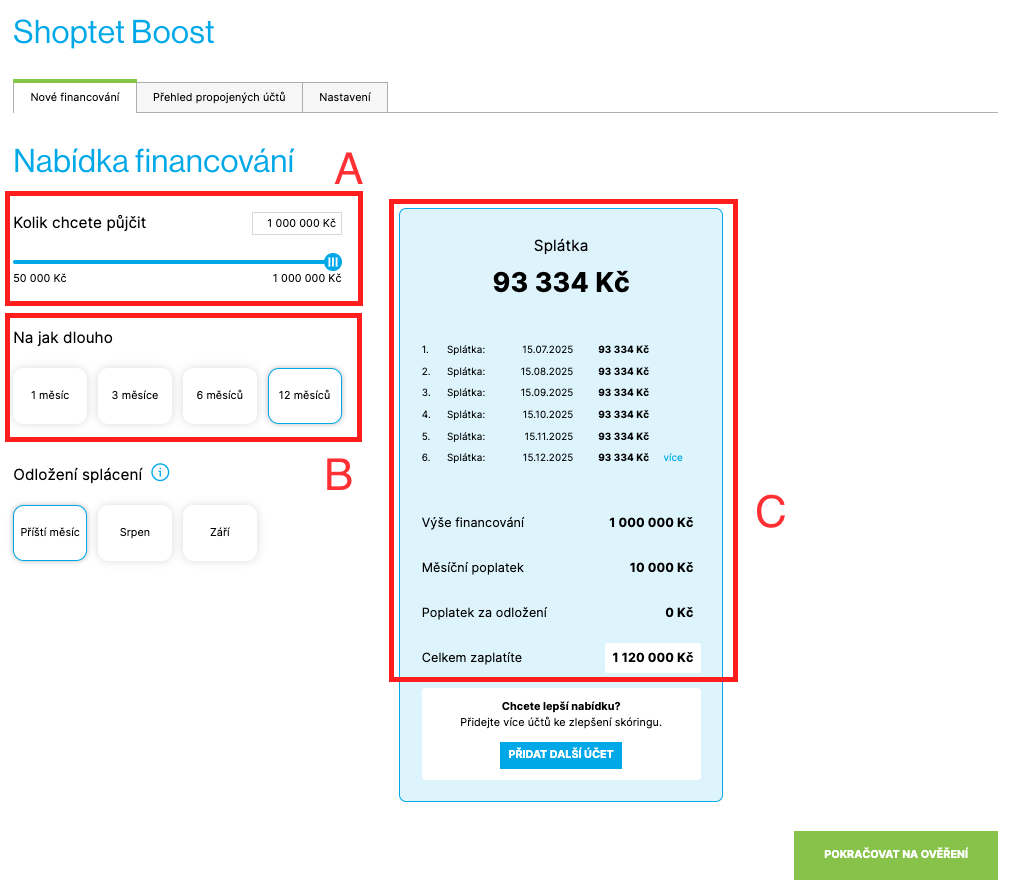1012x892 pixels.
Task: Click the Na jak dlouho label
Action: (x=63, y=338)
